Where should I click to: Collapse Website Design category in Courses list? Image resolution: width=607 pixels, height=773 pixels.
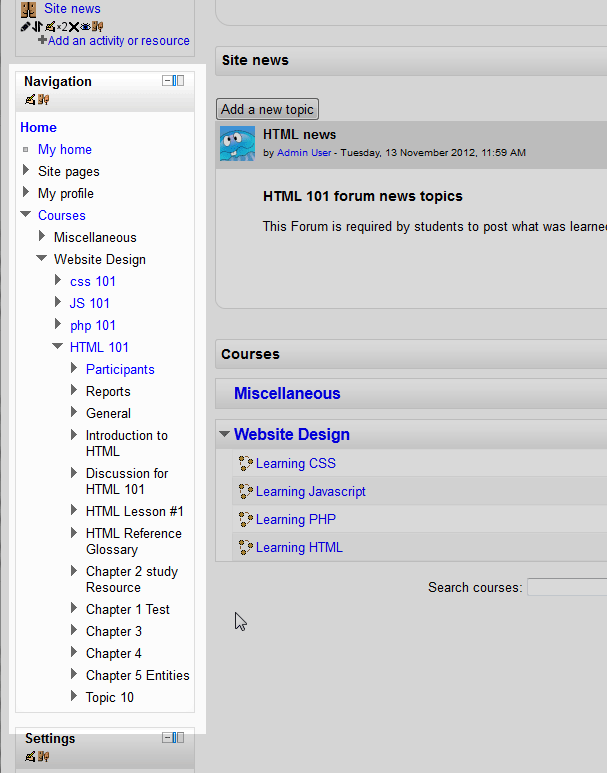(224, 434)
